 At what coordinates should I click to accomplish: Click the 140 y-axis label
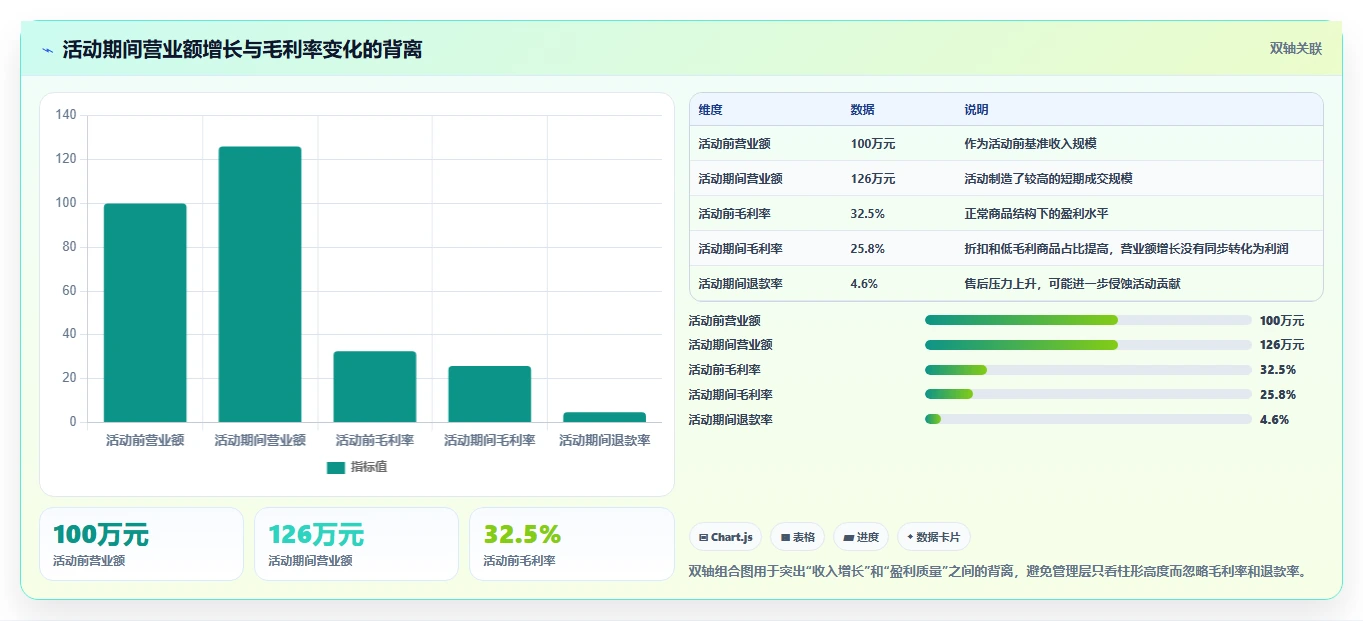(66, 115)
